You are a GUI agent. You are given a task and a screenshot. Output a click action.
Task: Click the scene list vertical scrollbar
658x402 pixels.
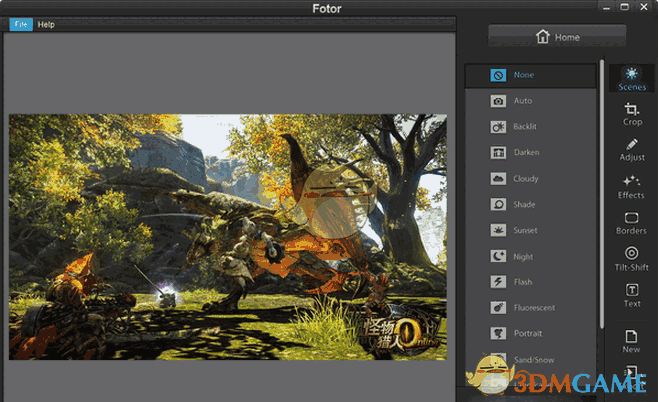602,193
